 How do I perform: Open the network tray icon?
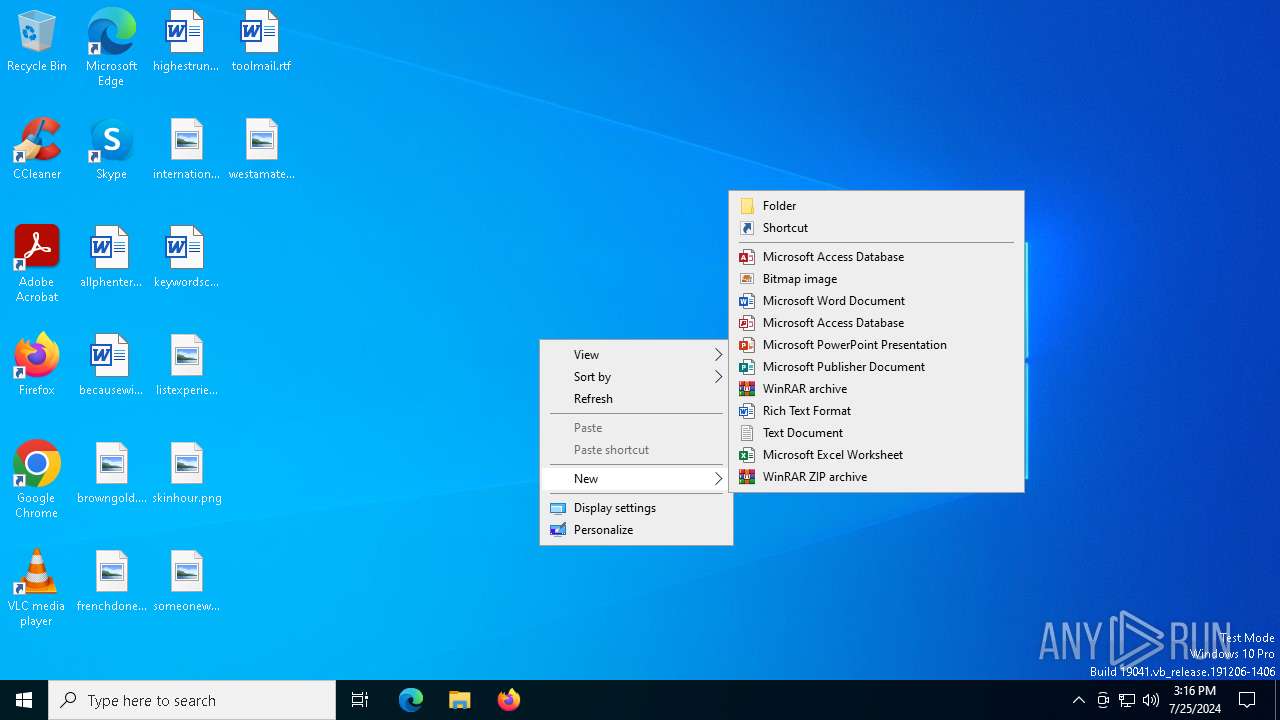[1127, 700]
